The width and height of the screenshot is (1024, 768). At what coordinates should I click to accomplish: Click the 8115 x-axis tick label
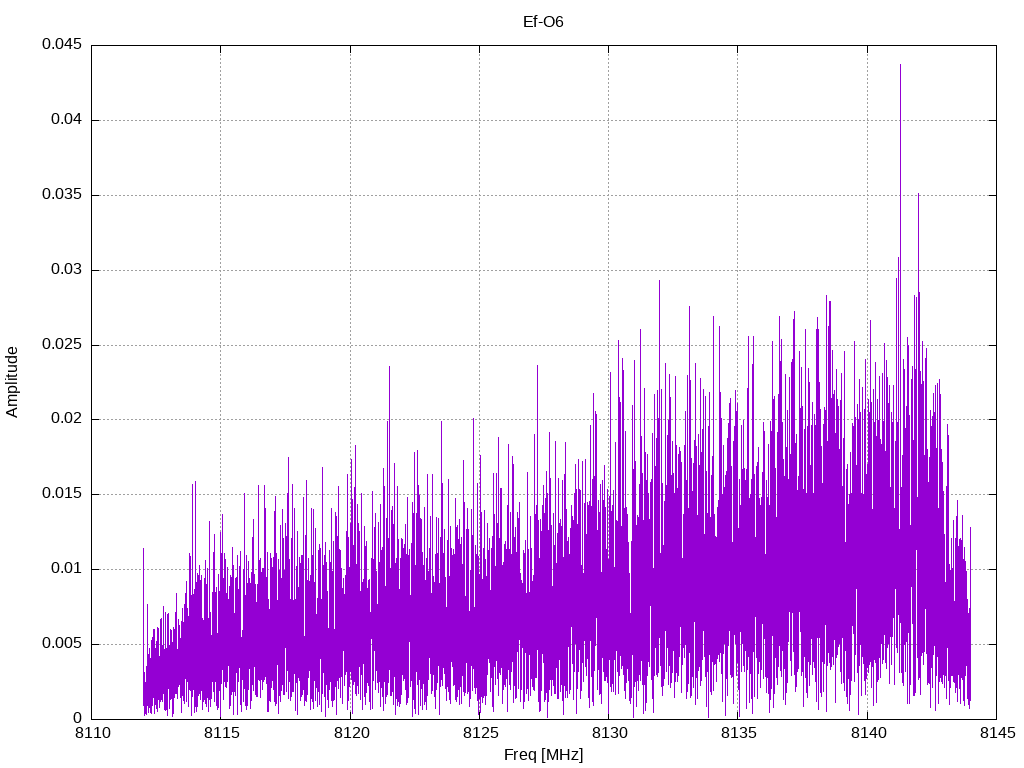(222, 733)
